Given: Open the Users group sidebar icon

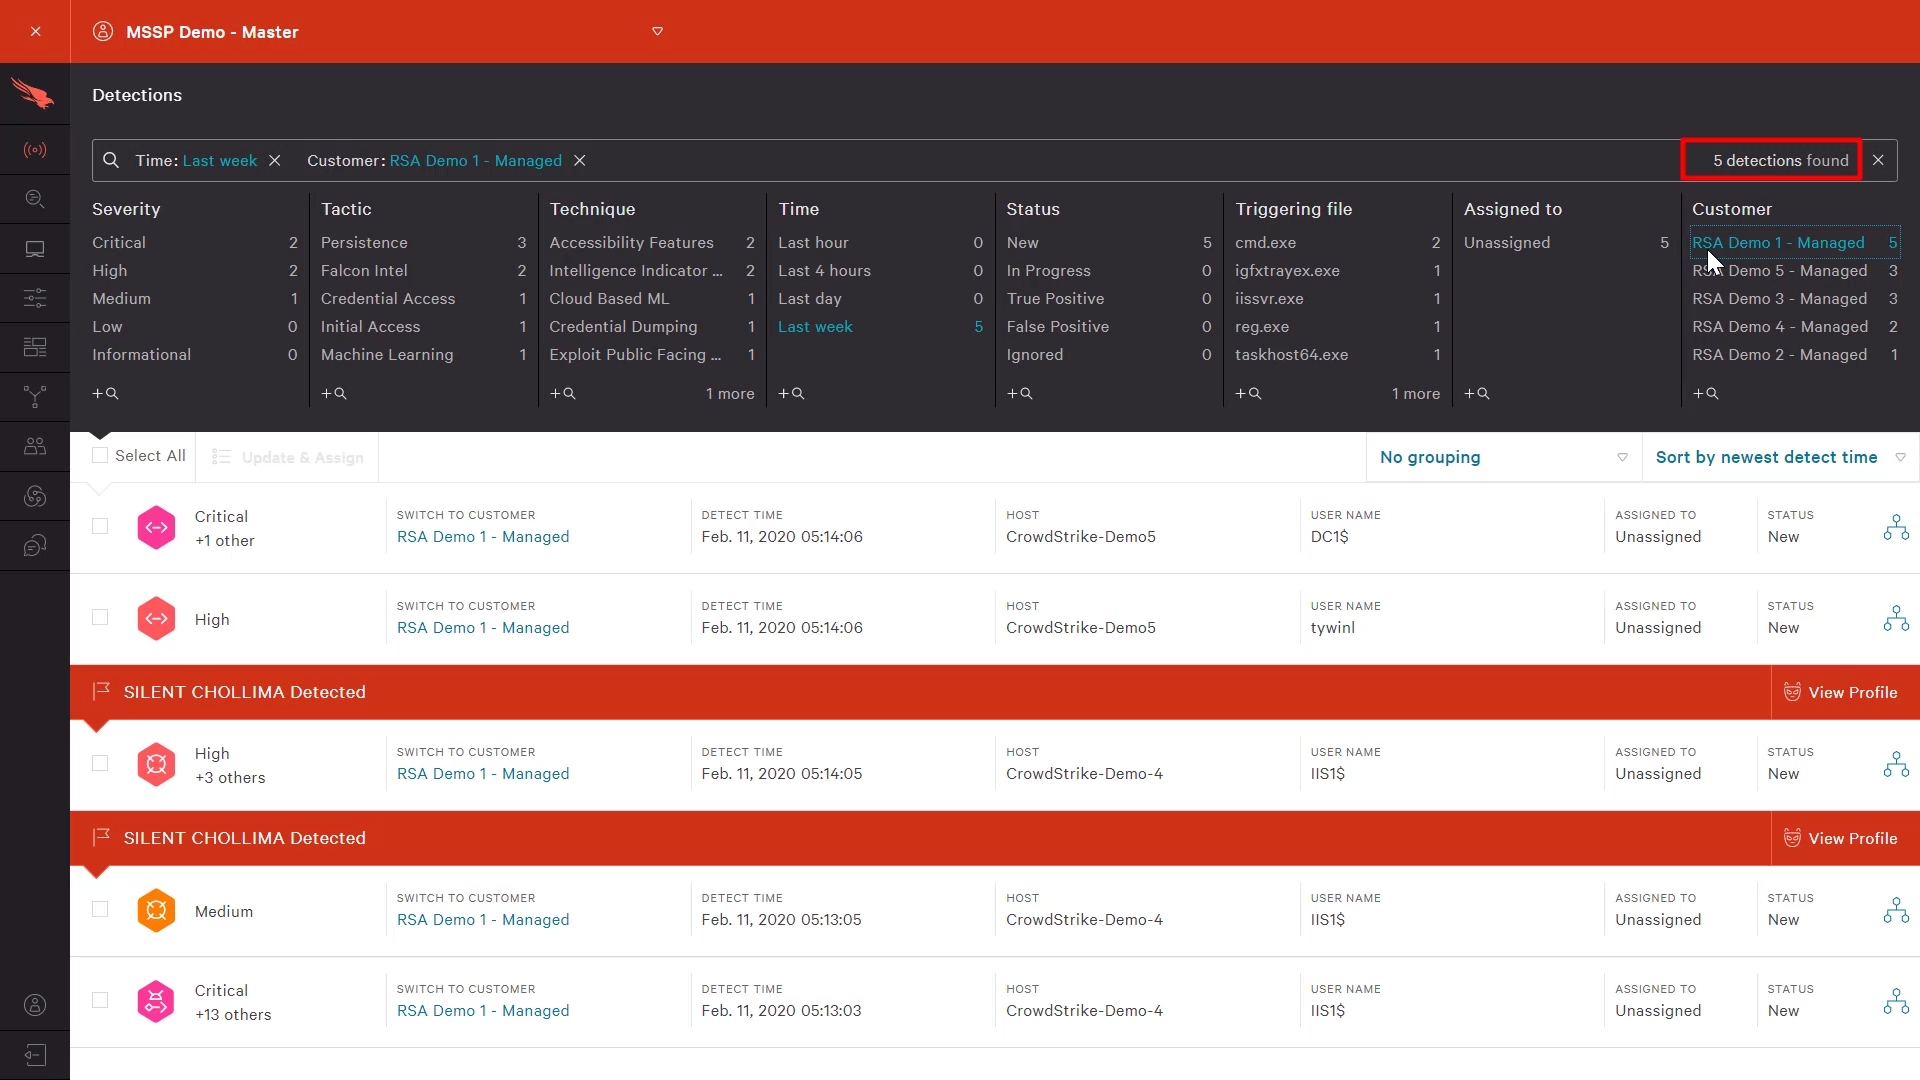Looking at the screenshot, I should [x=35, y=446].
